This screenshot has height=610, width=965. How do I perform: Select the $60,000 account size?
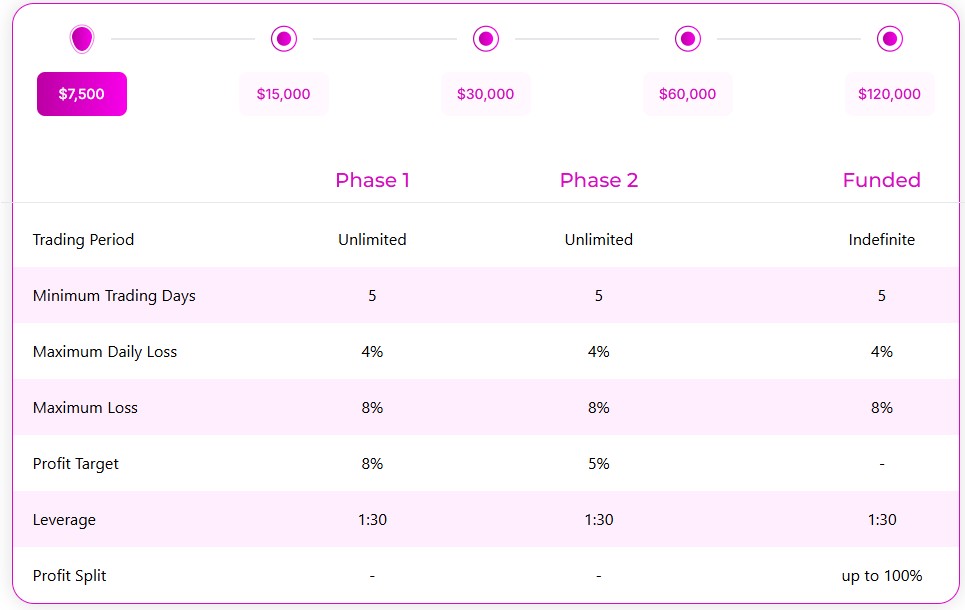coord(687,94)
